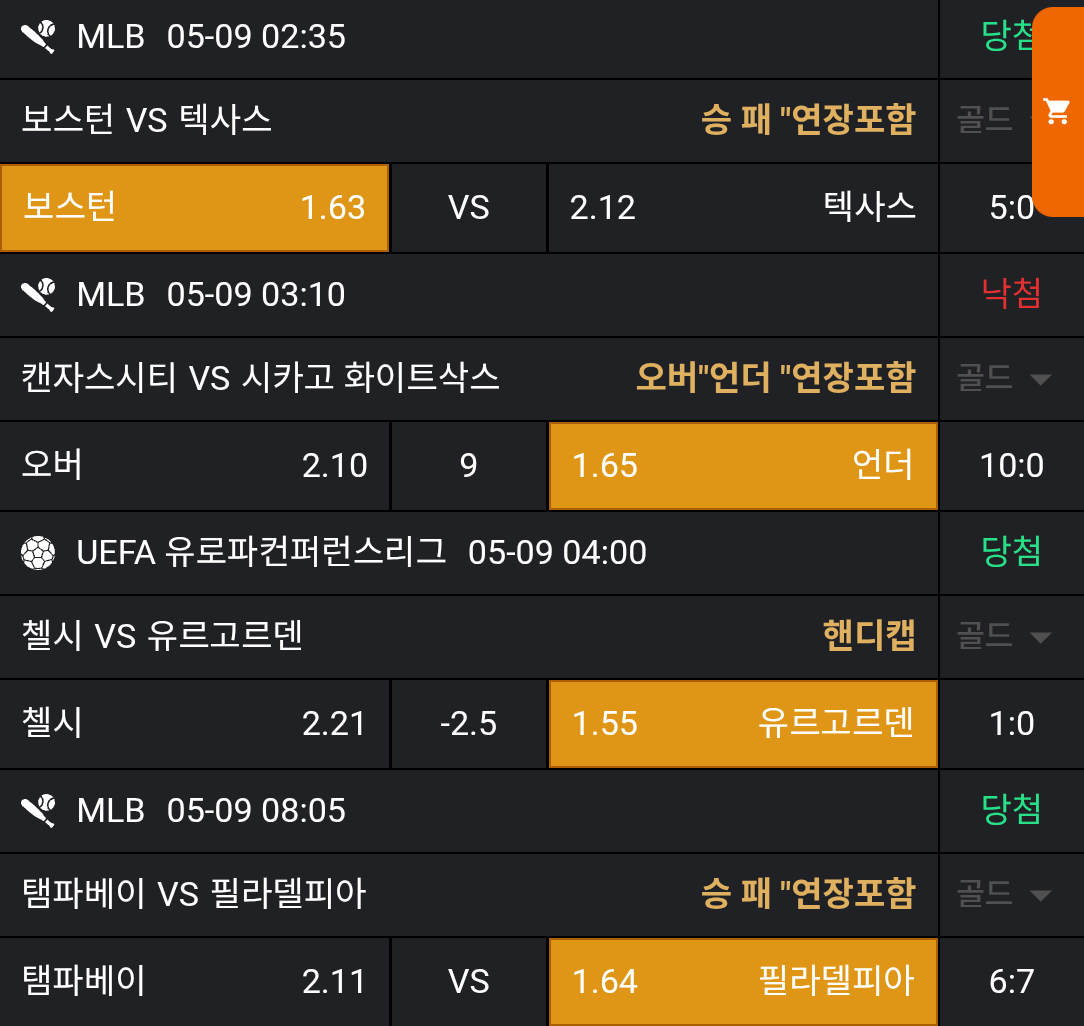Toggle the 보스턴 1.63 bet selection

click(194, 208)
